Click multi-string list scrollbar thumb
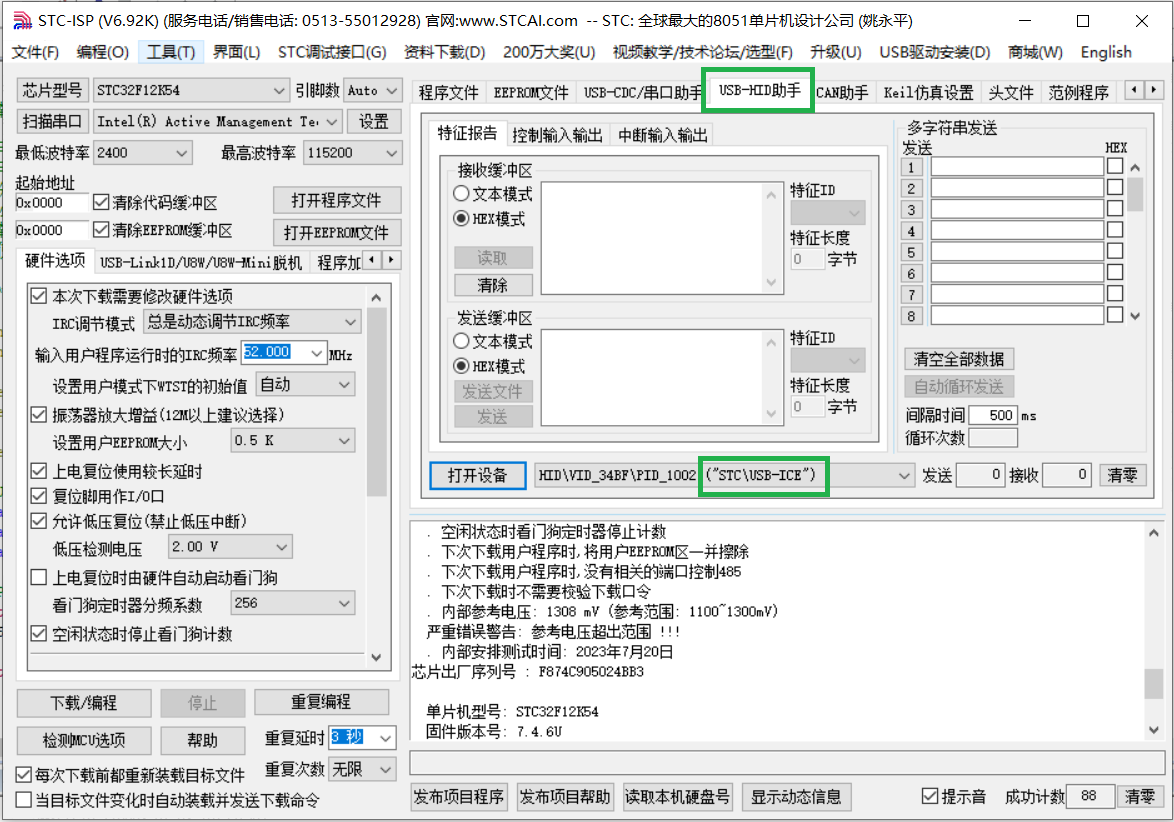 1135,195
